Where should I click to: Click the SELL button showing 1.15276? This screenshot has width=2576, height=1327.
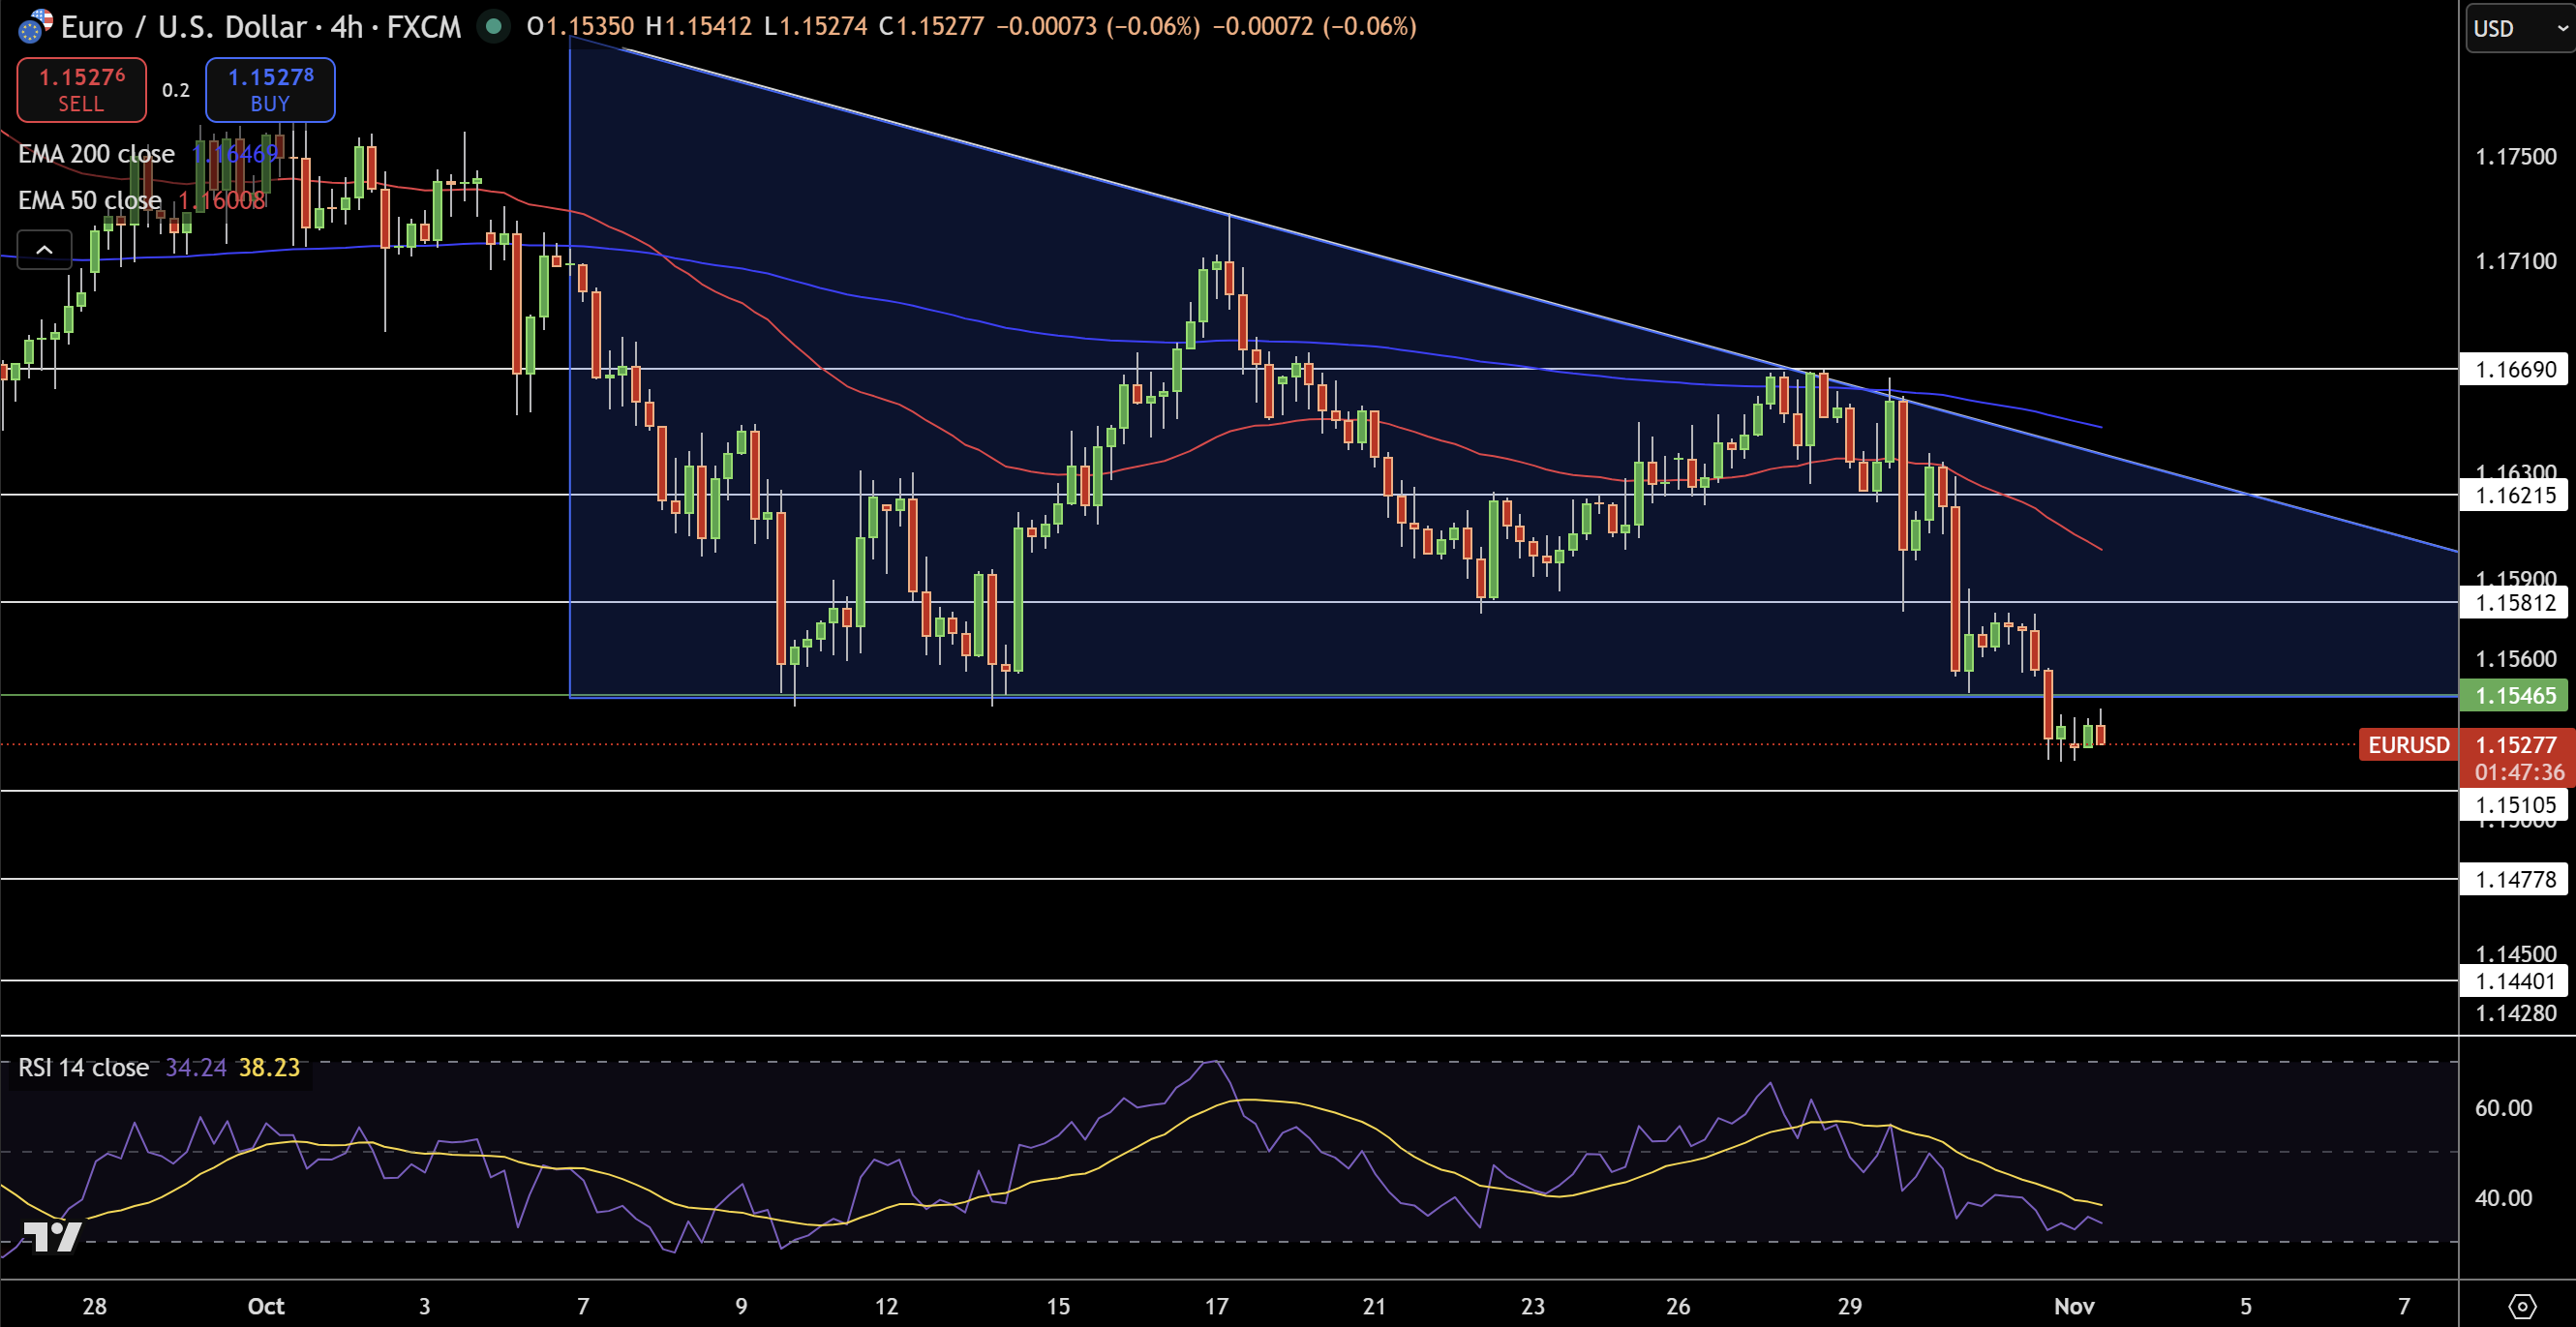[x=80, y=90]
